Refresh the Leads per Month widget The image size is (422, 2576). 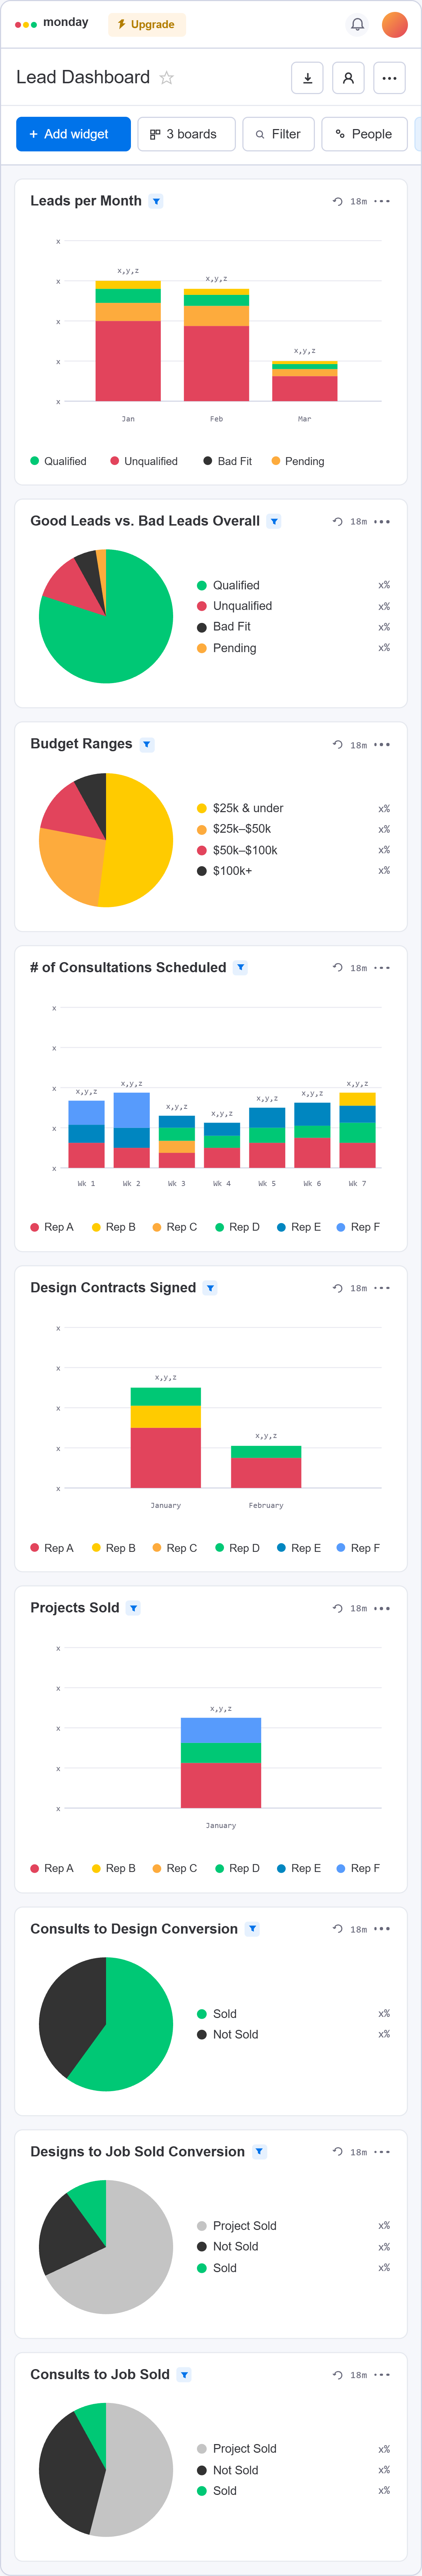pyautogui.click(x=338, y=201)
